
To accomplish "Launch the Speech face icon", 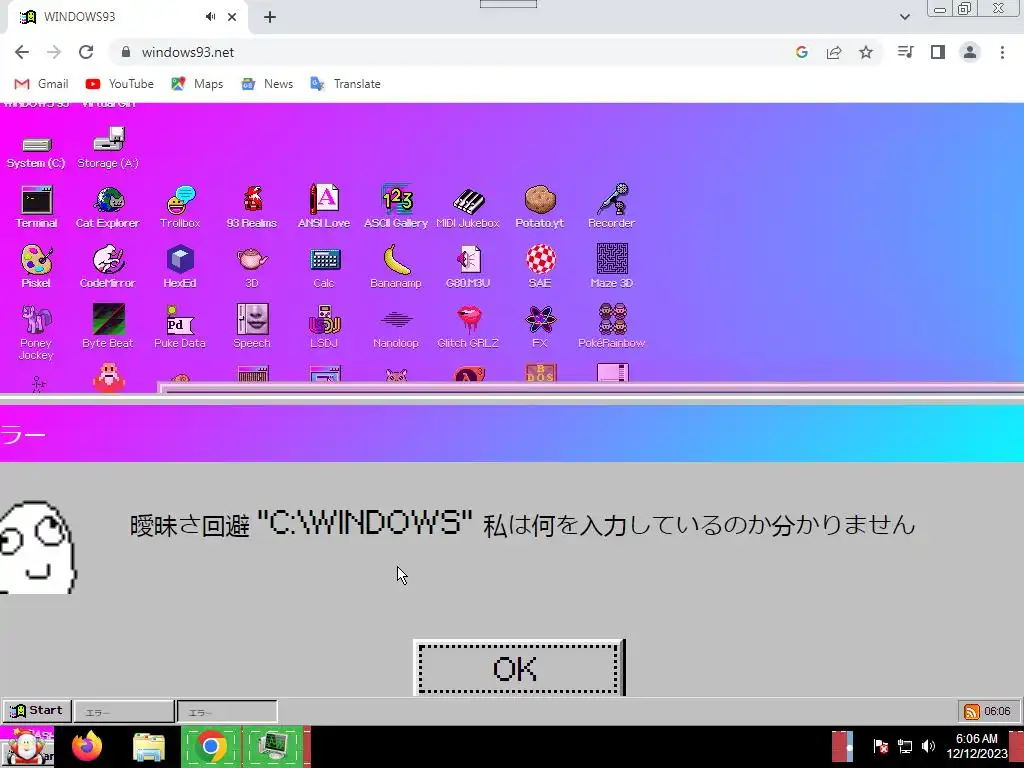I will point(252,326).
